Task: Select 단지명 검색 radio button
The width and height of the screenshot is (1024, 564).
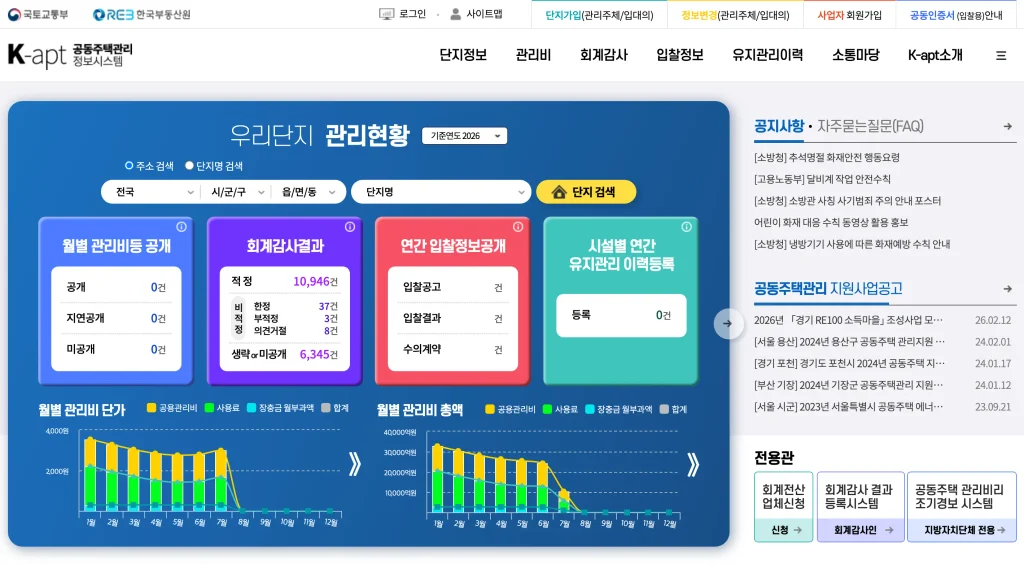Action: point(189,166)
